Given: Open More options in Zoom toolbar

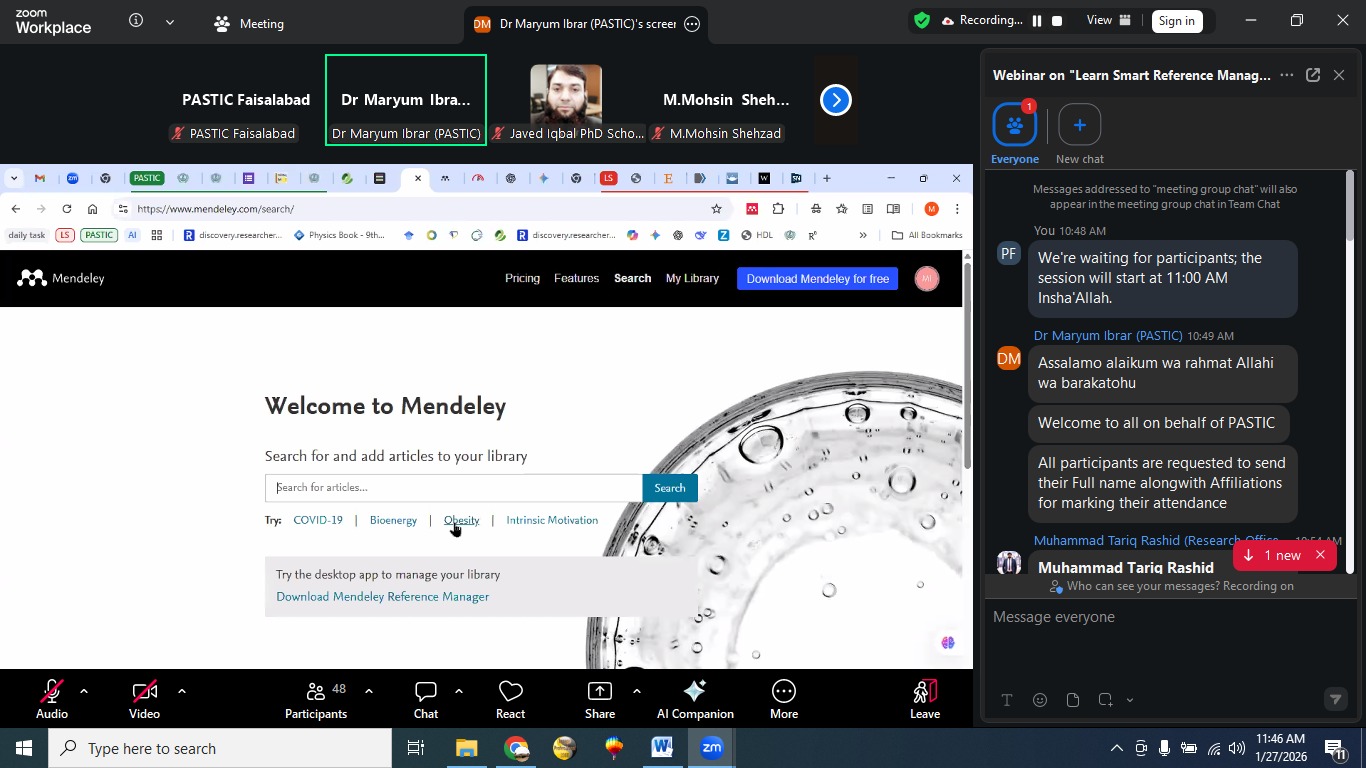Looking at the screenshot, I should click(x=783, y=697).
